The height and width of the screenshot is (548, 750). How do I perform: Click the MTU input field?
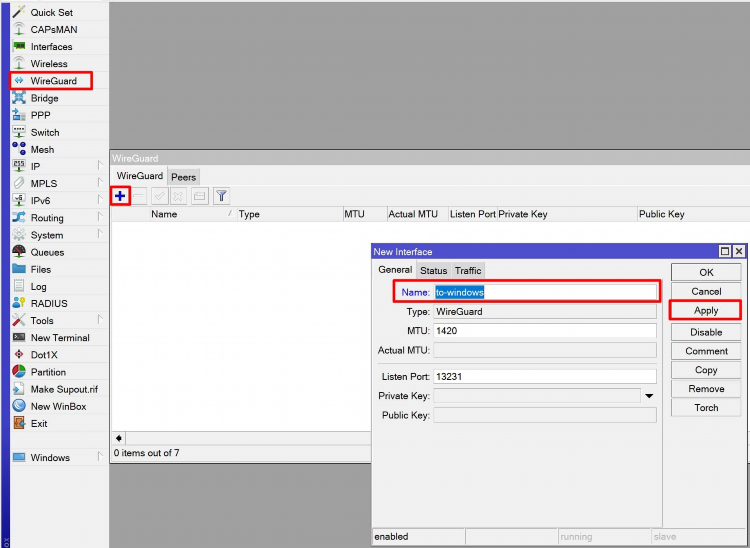545,331
